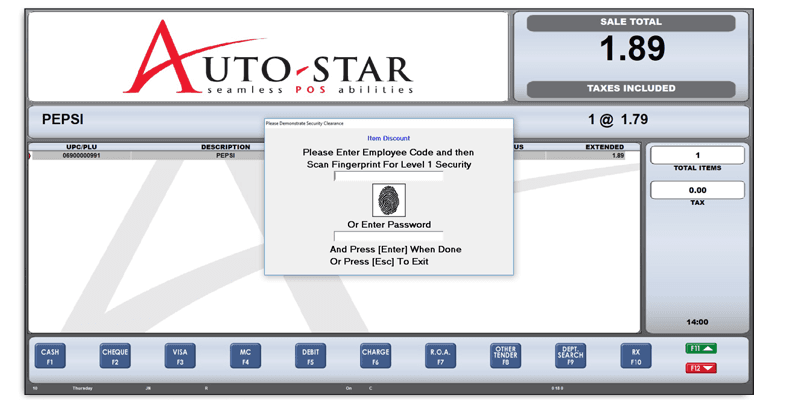
Task: Select the PEPSI line item row
Action: 334,156
